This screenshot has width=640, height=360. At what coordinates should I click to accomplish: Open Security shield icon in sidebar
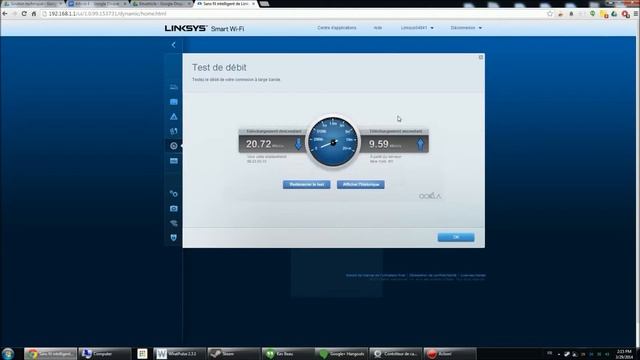(x=173, y=238)
